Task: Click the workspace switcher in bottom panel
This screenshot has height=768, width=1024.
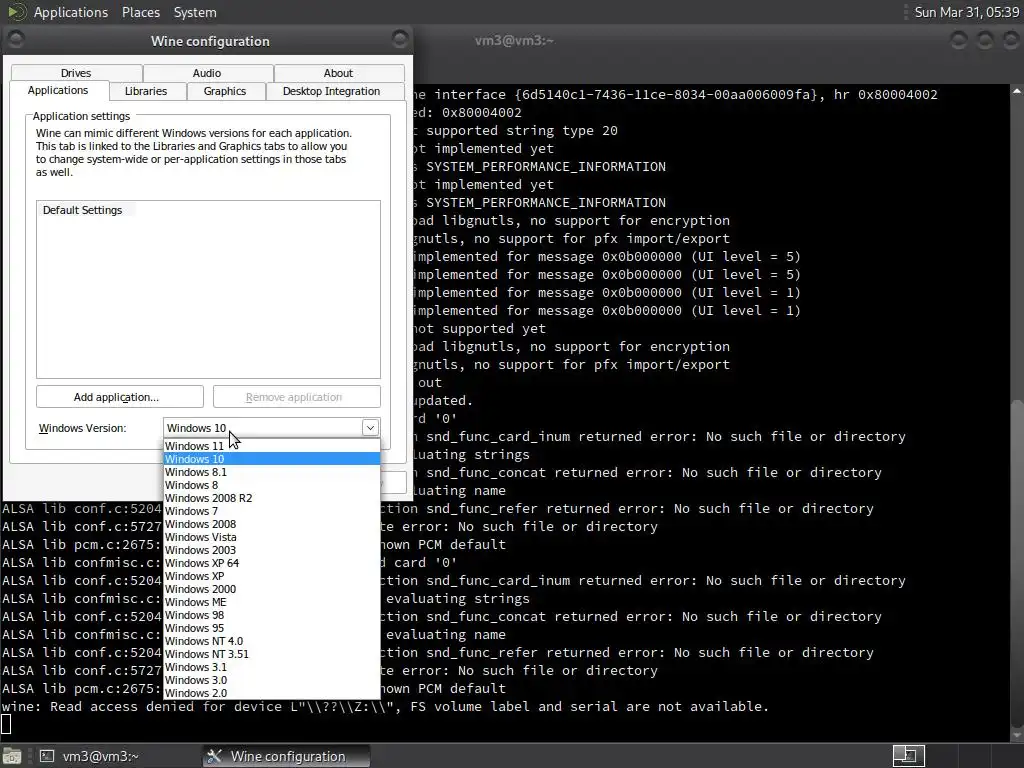Action: [x=908, y=756]
